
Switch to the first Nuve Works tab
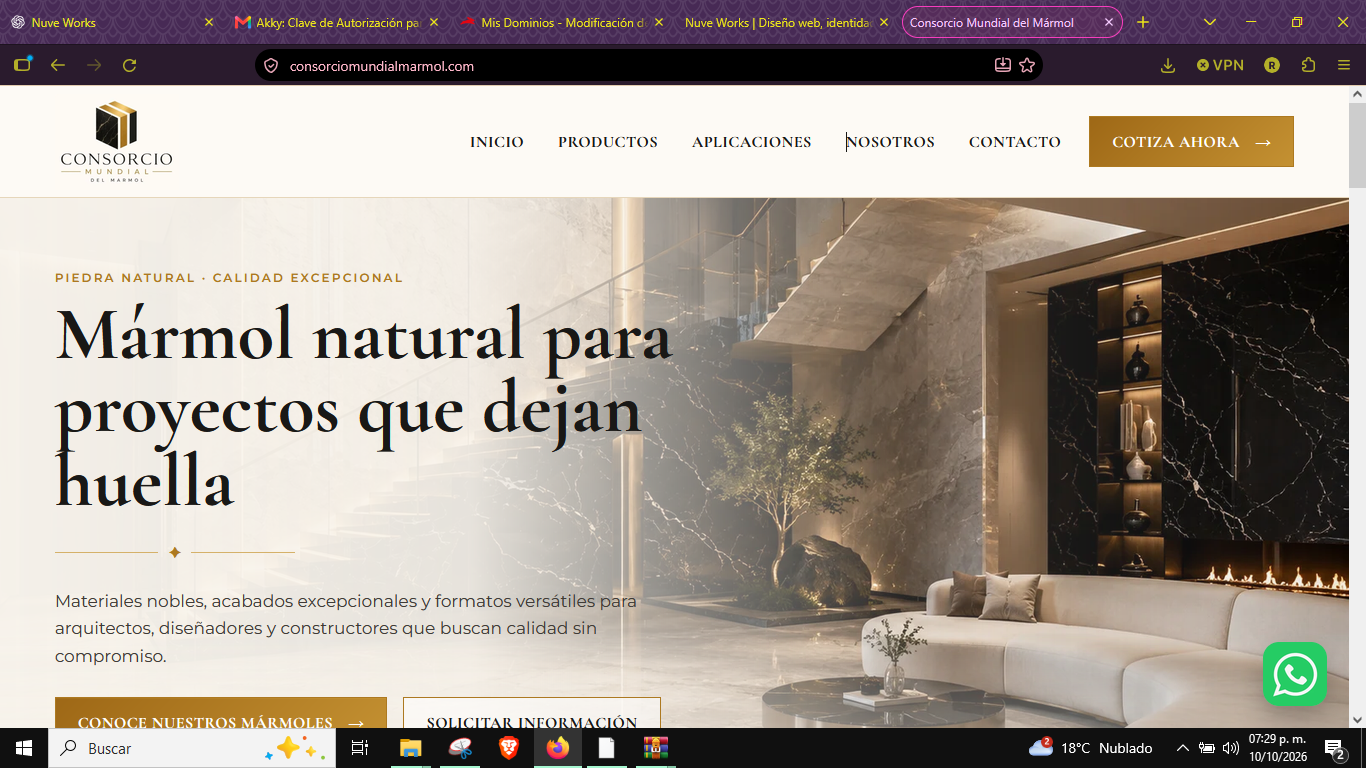[113, 22]
